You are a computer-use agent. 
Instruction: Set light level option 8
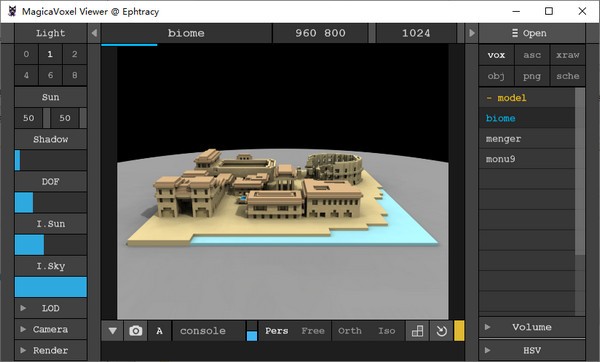tap(75, 75)
